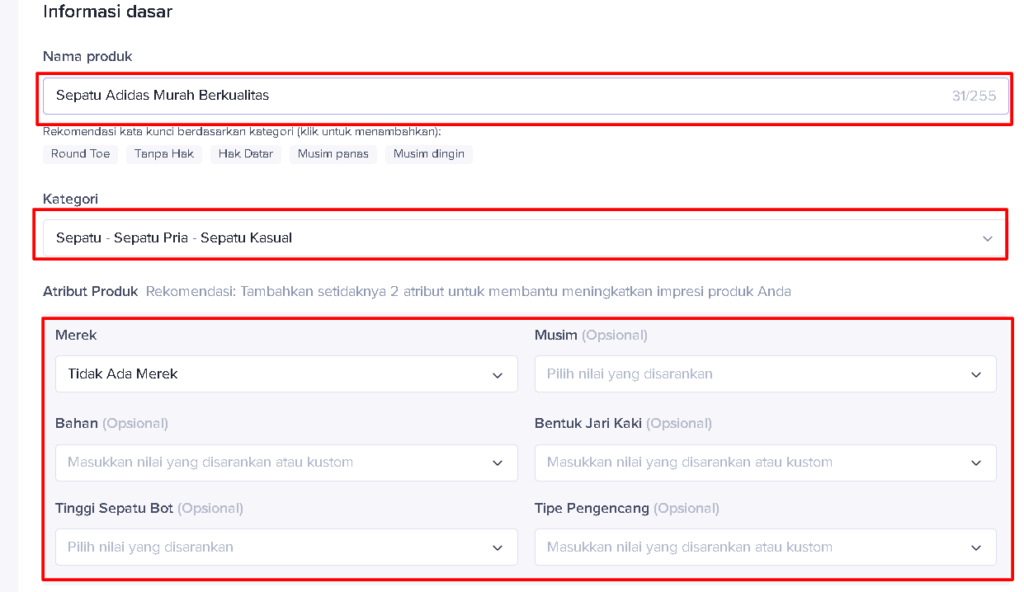Click the Bentuk Jari Kaki chevron arrow
1024x592 pixels.
pyautogui.click(x=976, y=463)
